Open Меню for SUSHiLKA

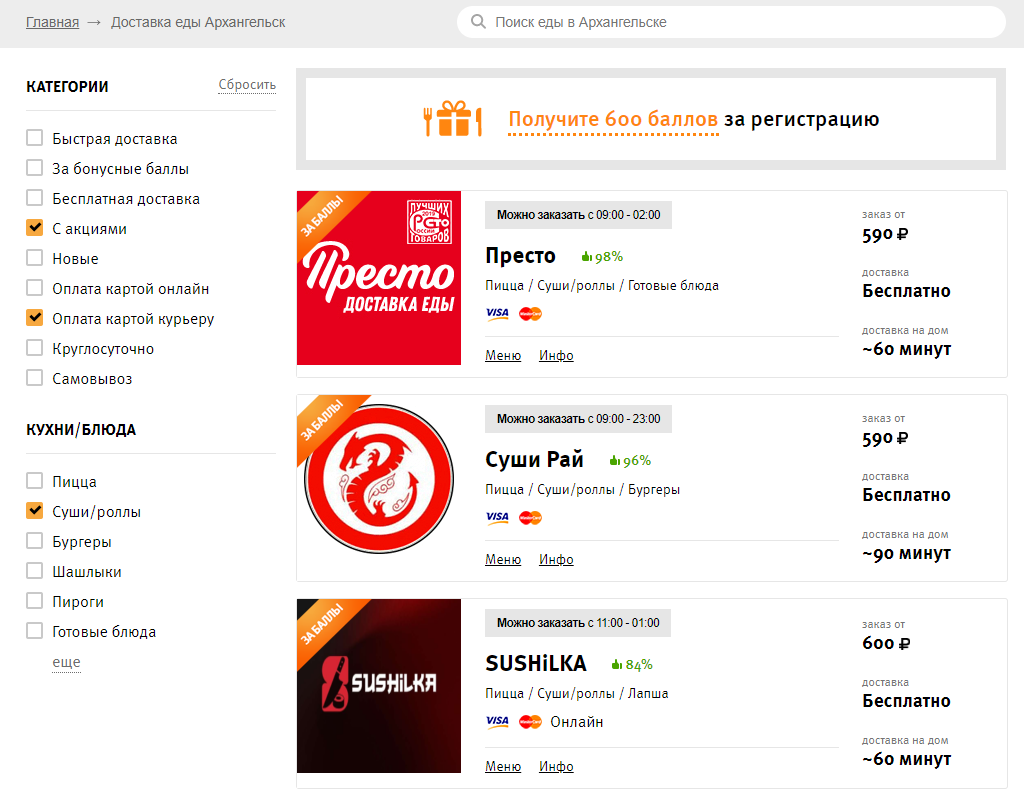click(503, 766)
